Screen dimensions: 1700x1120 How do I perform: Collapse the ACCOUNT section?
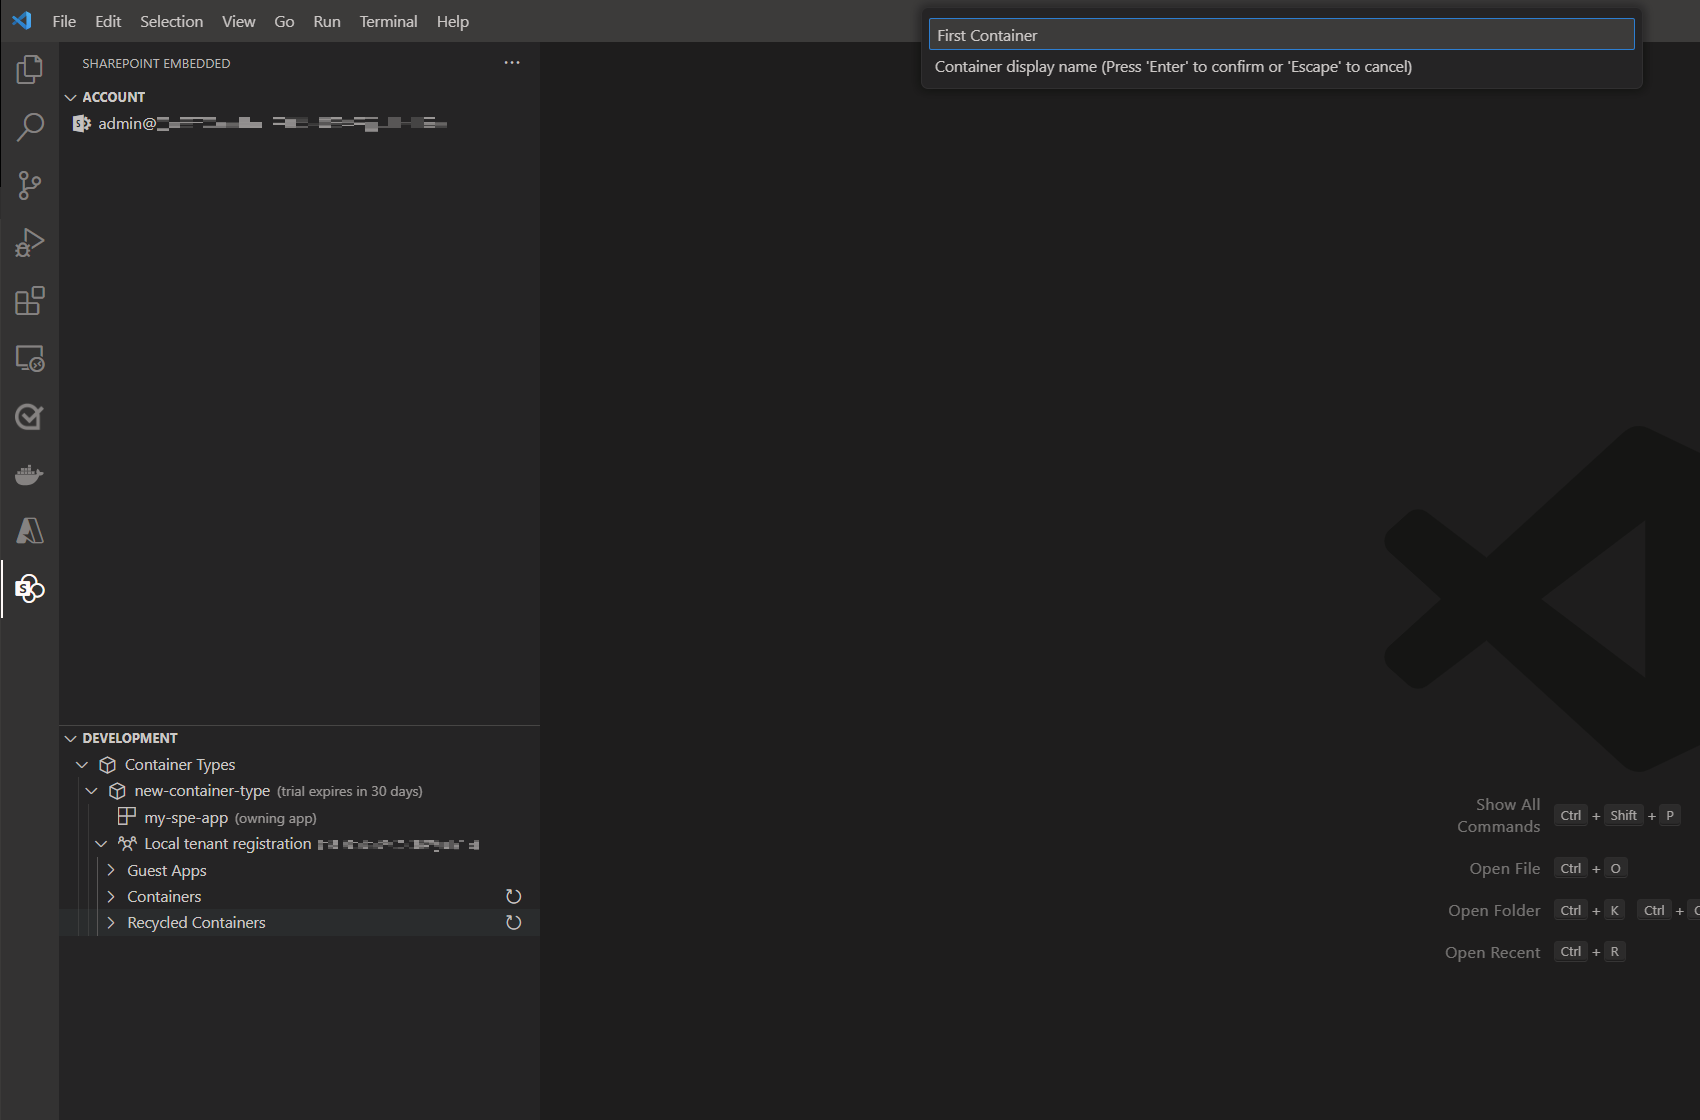pyautogui.click(x=71, y=97)
